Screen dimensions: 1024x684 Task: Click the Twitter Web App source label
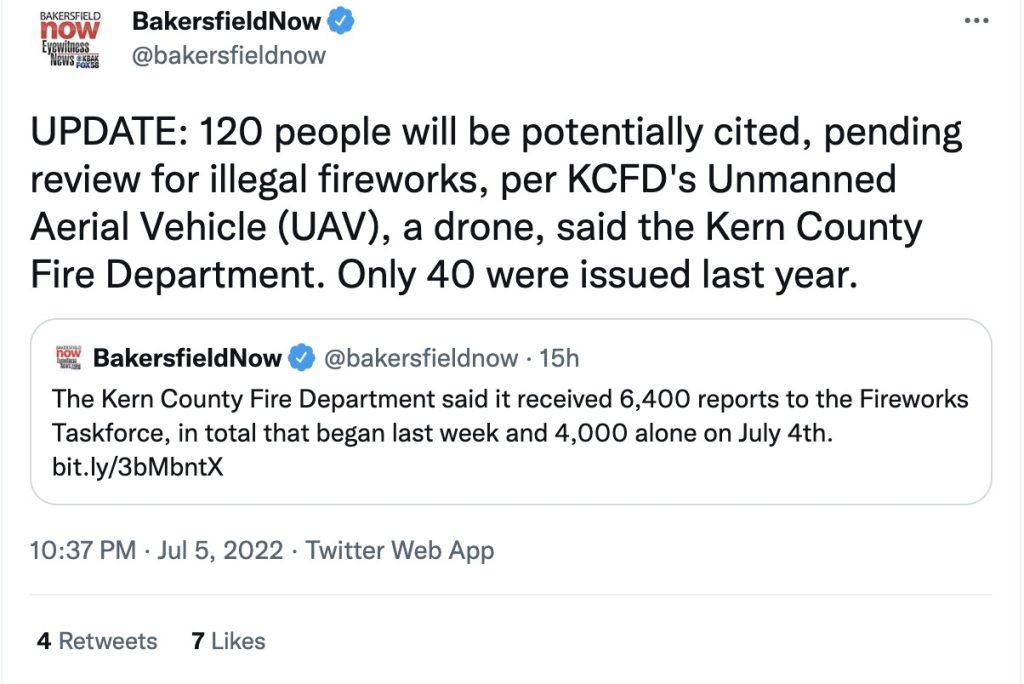pyautogui.click(x=400, y=549)
